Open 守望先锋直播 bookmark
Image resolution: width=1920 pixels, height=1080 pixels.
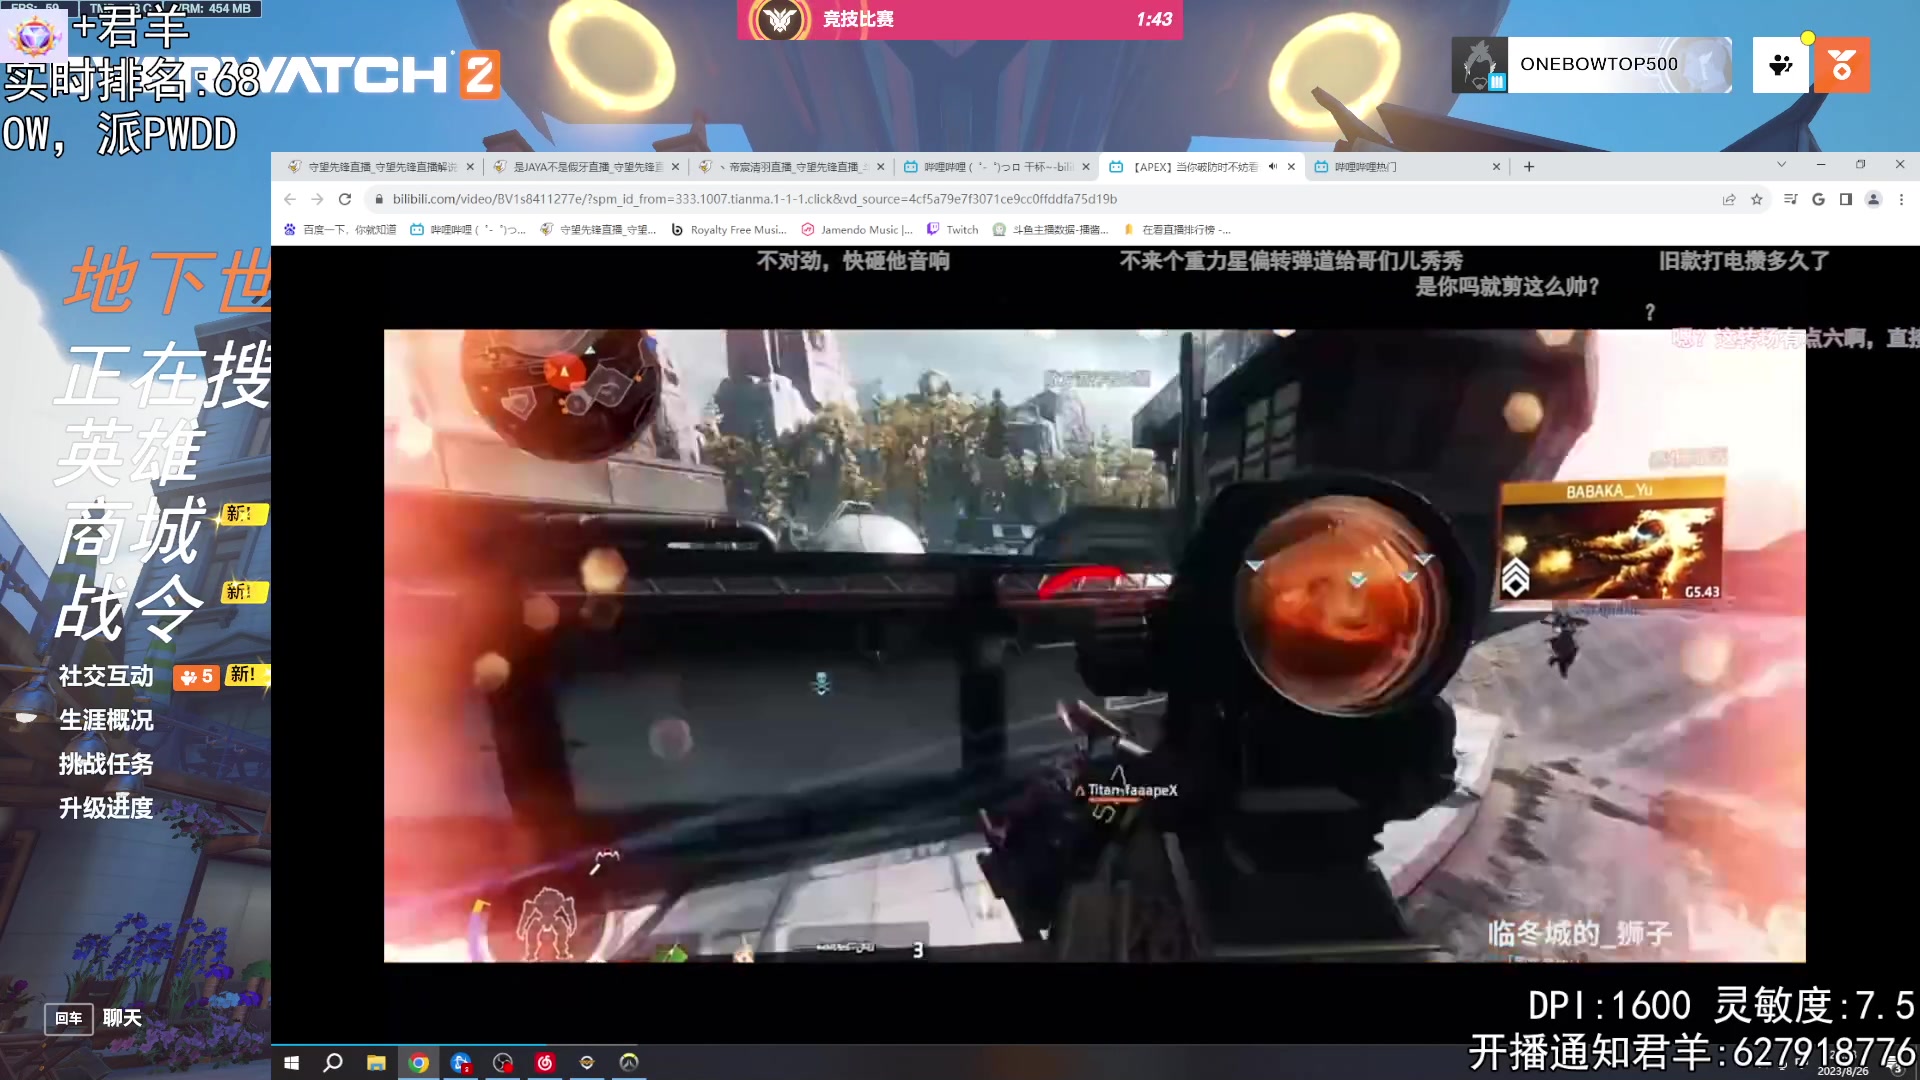click(597, 230)
